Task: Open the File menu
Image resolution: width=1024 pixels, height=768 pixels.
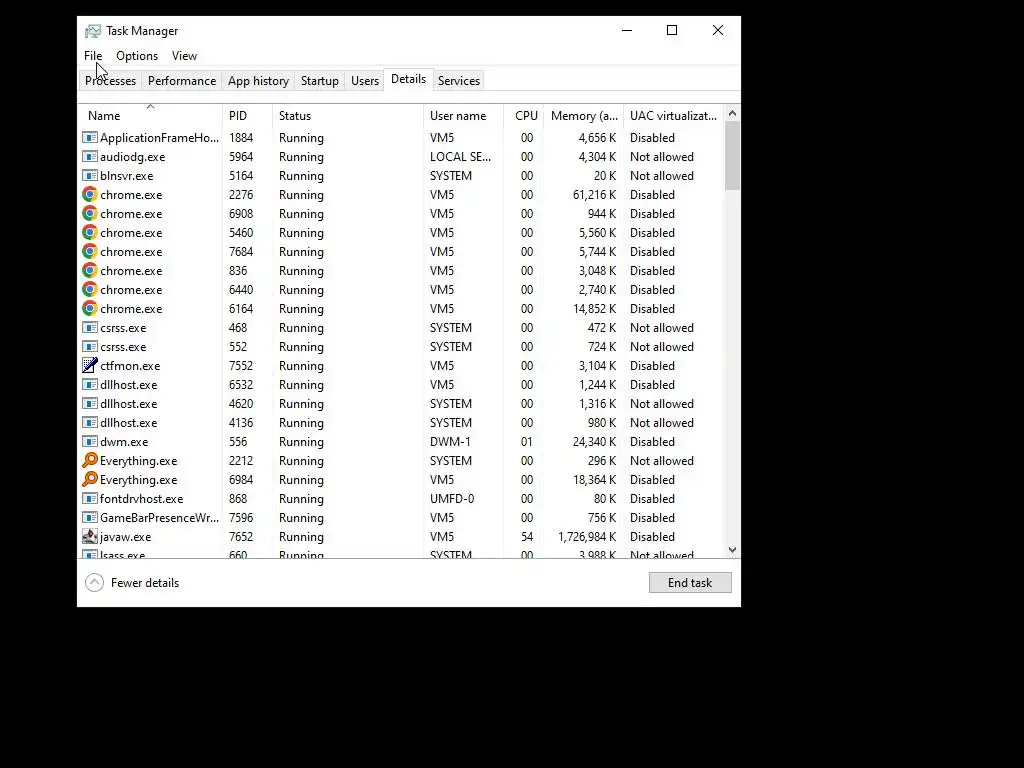Action: [93, 56]
